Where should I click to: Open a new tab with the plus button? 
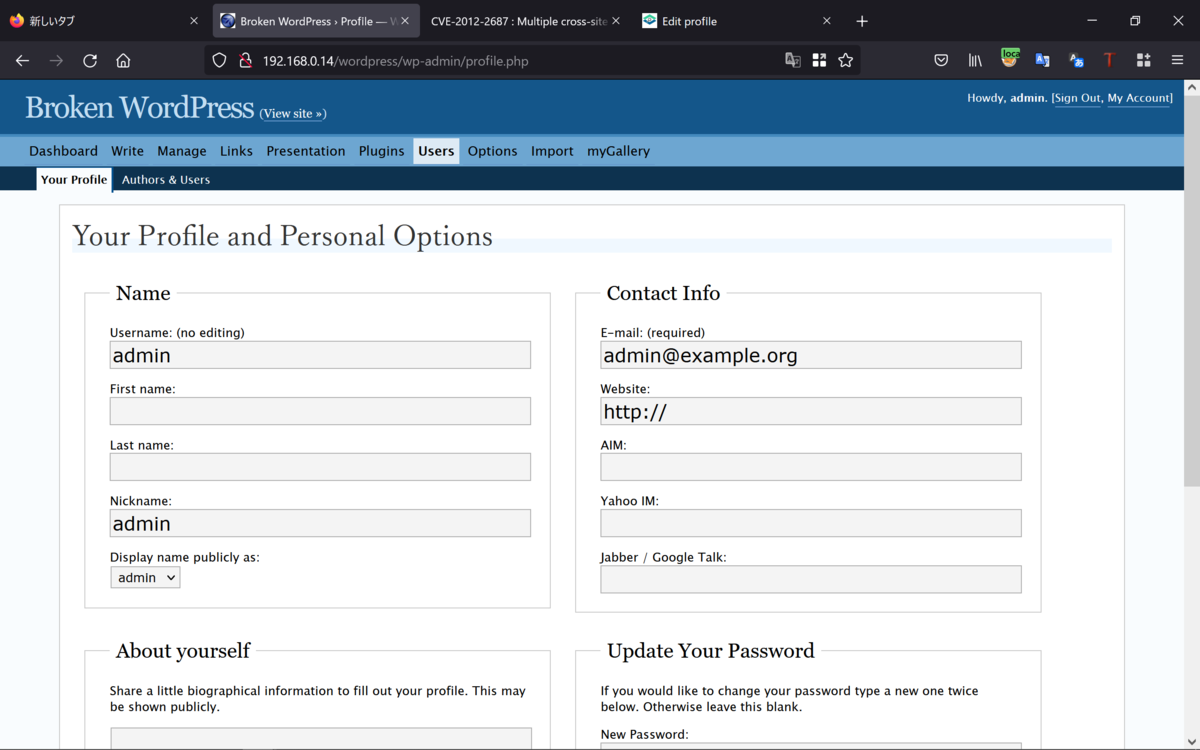(x=862, y=21)
